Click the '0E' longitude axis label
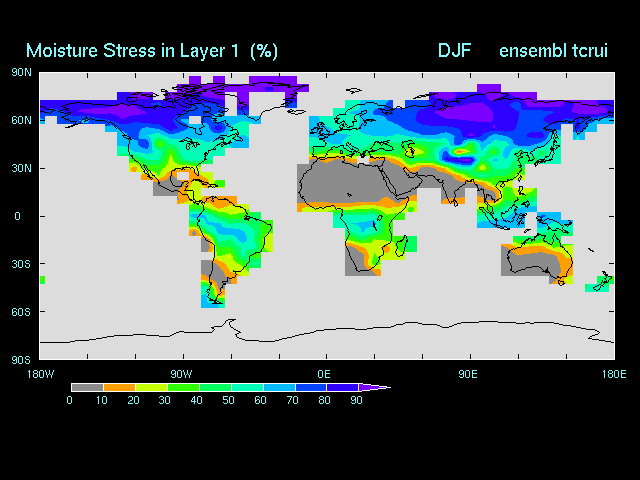This screenshot has width=640, height=480. tap(324, 374)
